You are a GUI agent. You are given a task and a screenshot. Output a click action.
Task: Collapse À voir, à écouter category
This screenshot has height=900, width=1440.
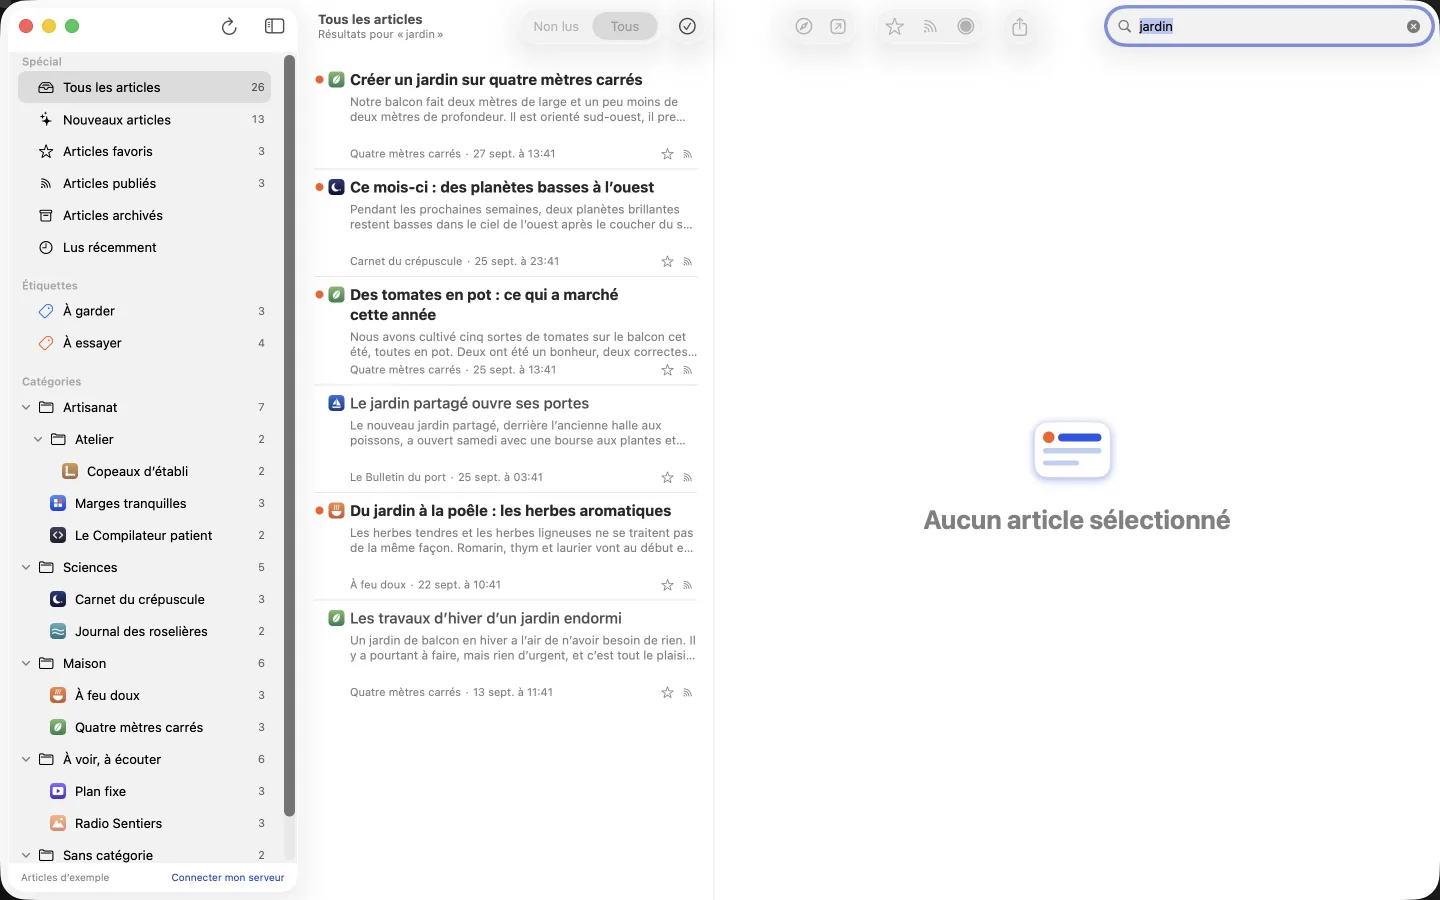pyautogui.click(x=26, y=759)
